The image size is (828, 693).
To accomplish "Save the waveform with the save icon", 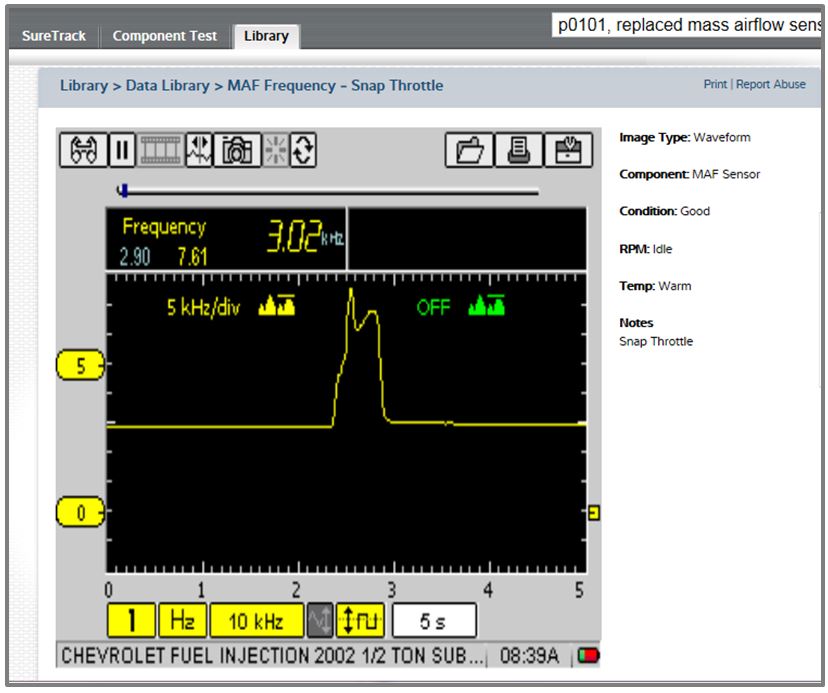I will (568, 151).
